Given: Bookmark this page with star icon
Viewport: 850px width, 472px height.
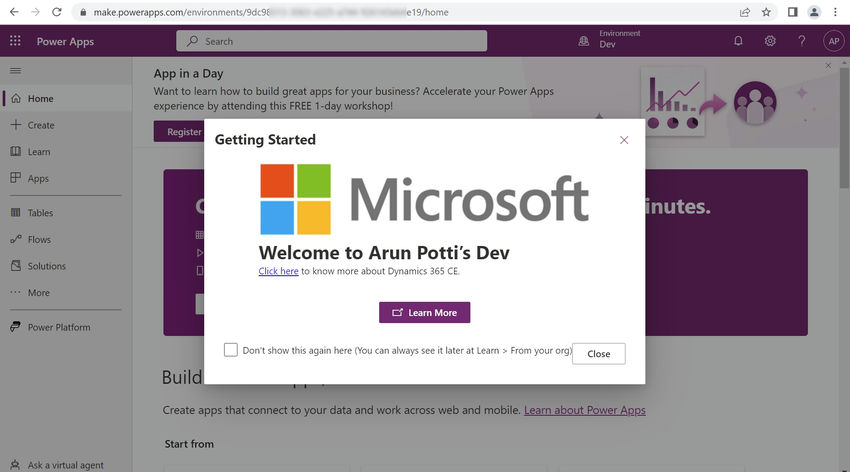Looking at the screenshot, I should pos(765,12).
